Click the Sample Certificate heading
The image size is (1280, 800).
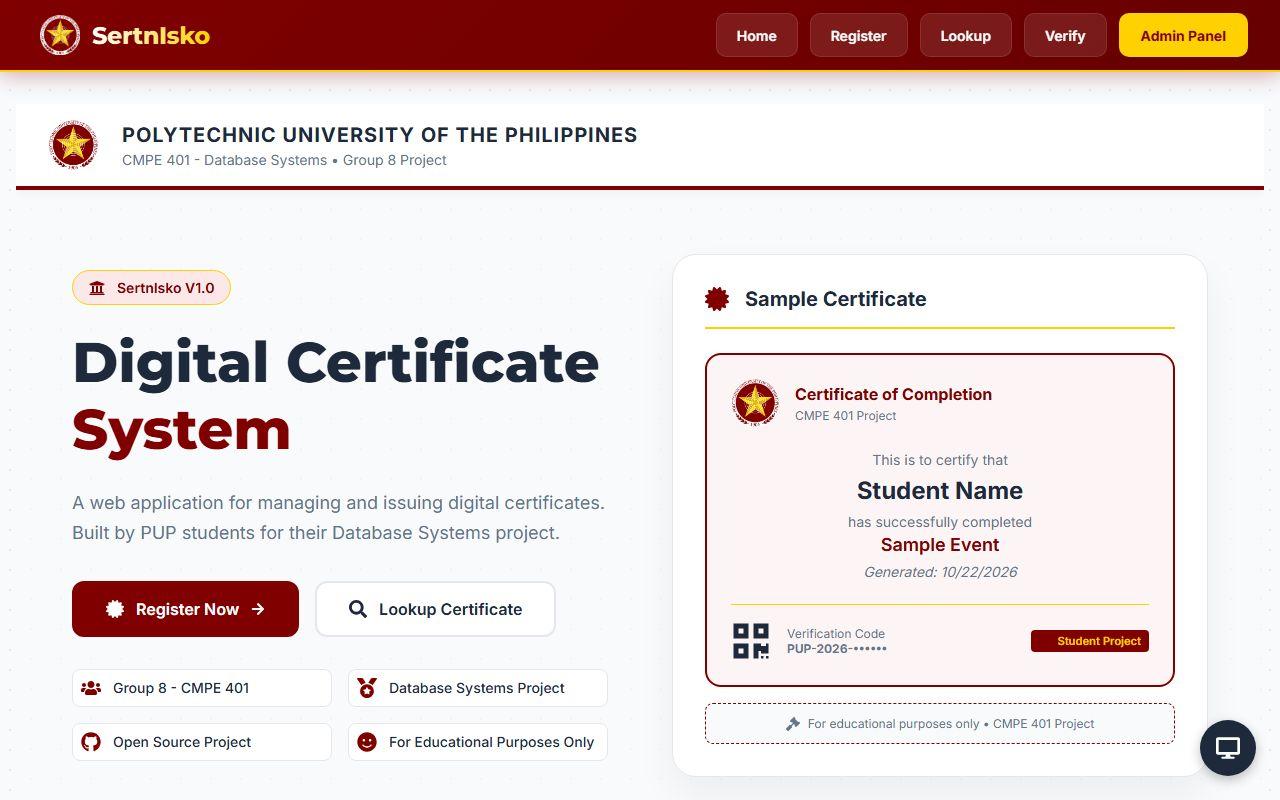click(836, 299)
